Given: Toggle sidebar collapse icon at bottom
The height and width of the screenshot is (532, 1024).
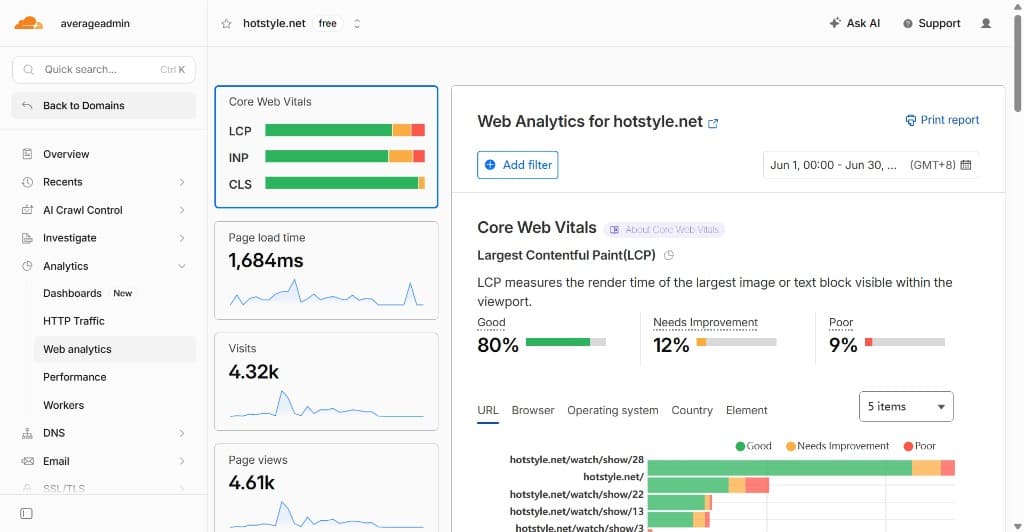Looking at the screenshot, I should coord(26,514).
